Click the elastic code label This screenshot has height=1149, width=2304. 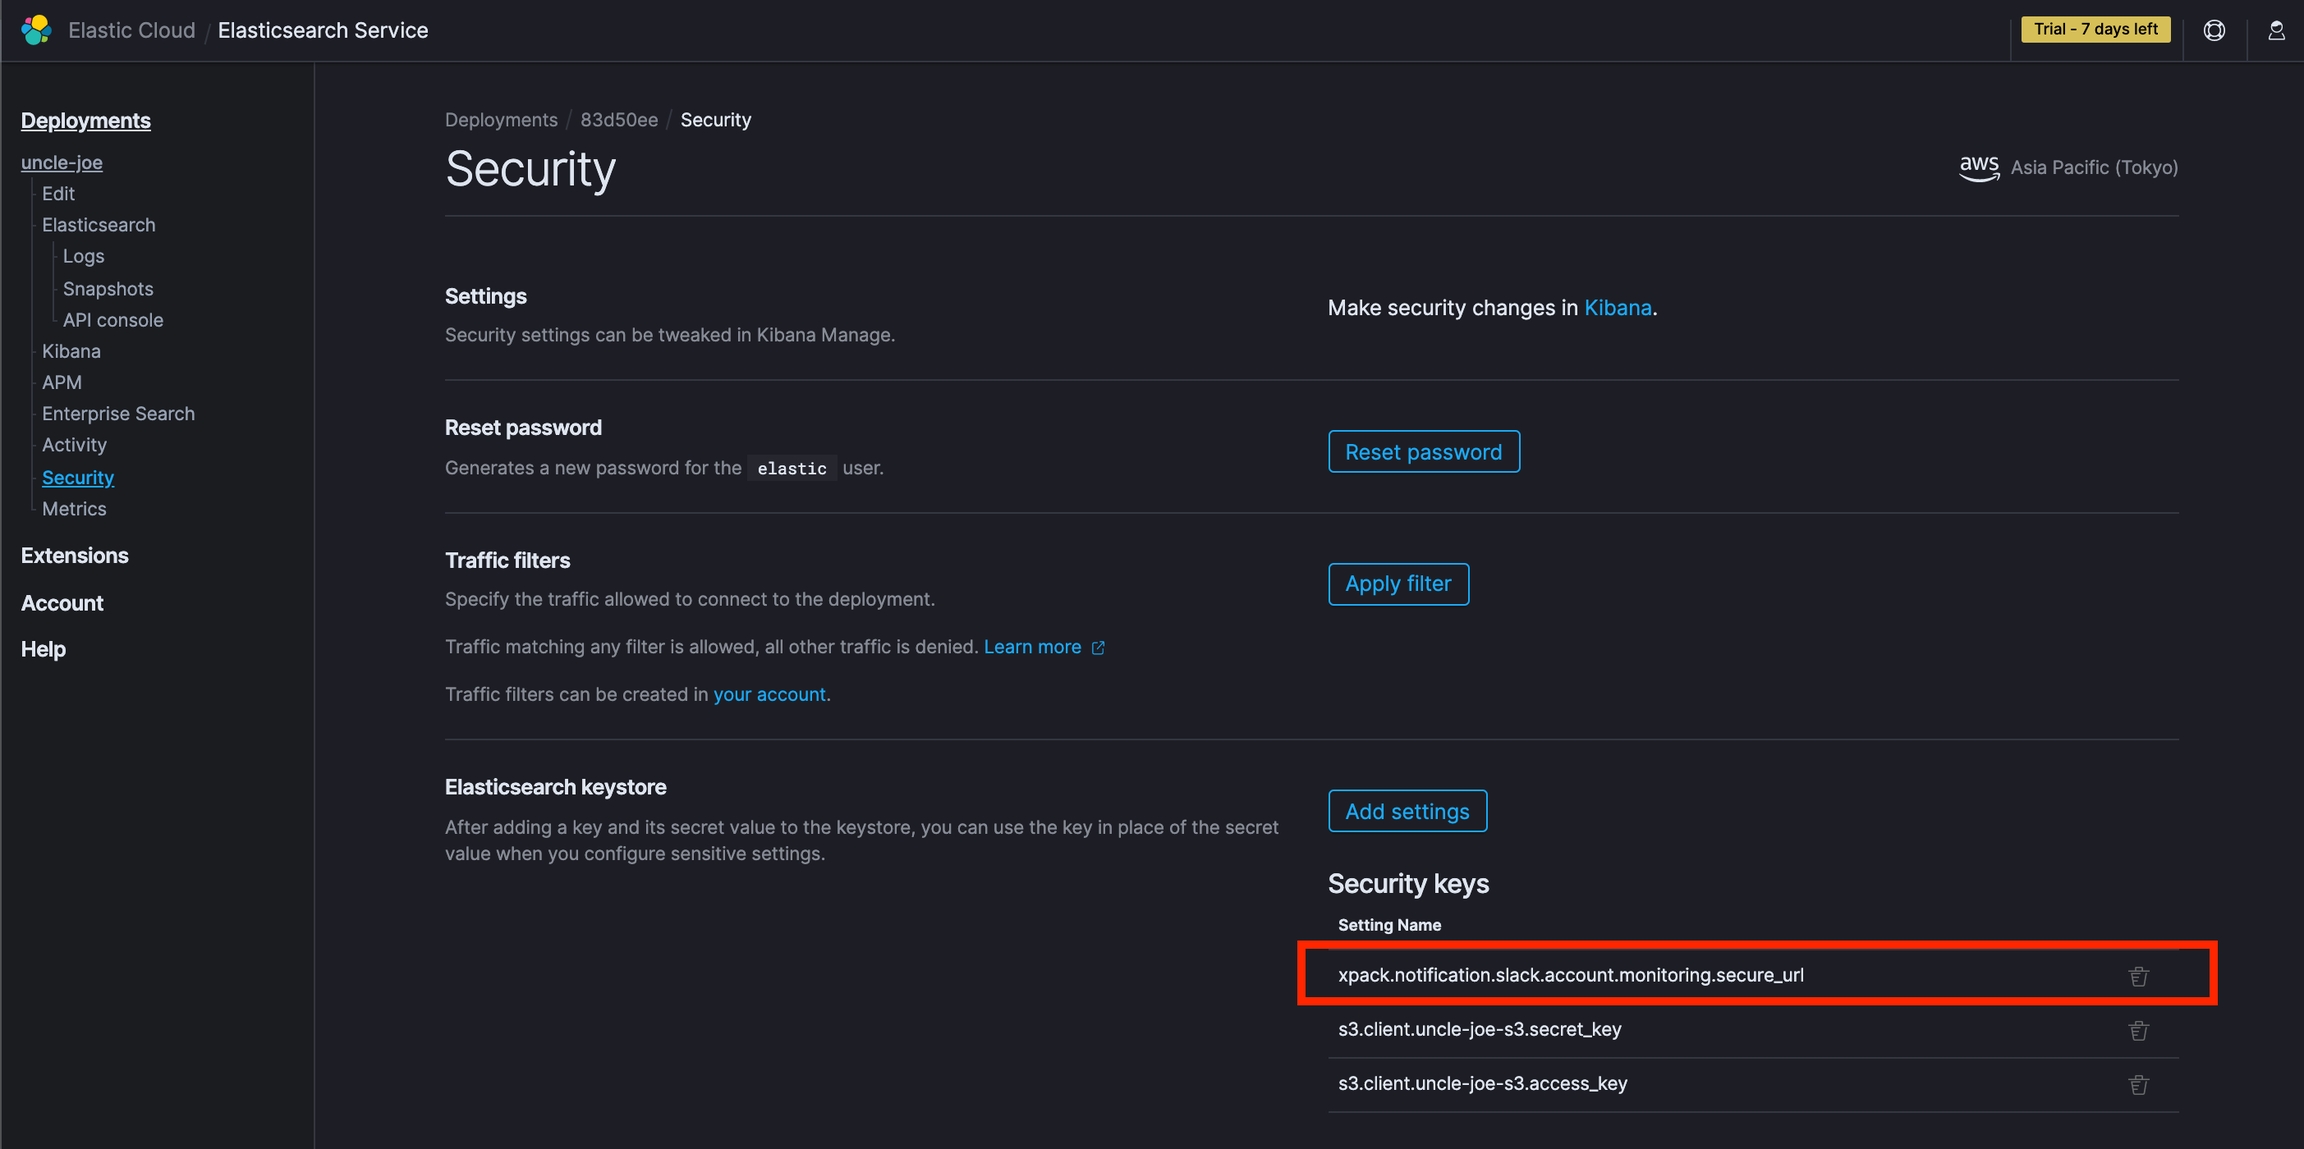[x=792, y=468]
